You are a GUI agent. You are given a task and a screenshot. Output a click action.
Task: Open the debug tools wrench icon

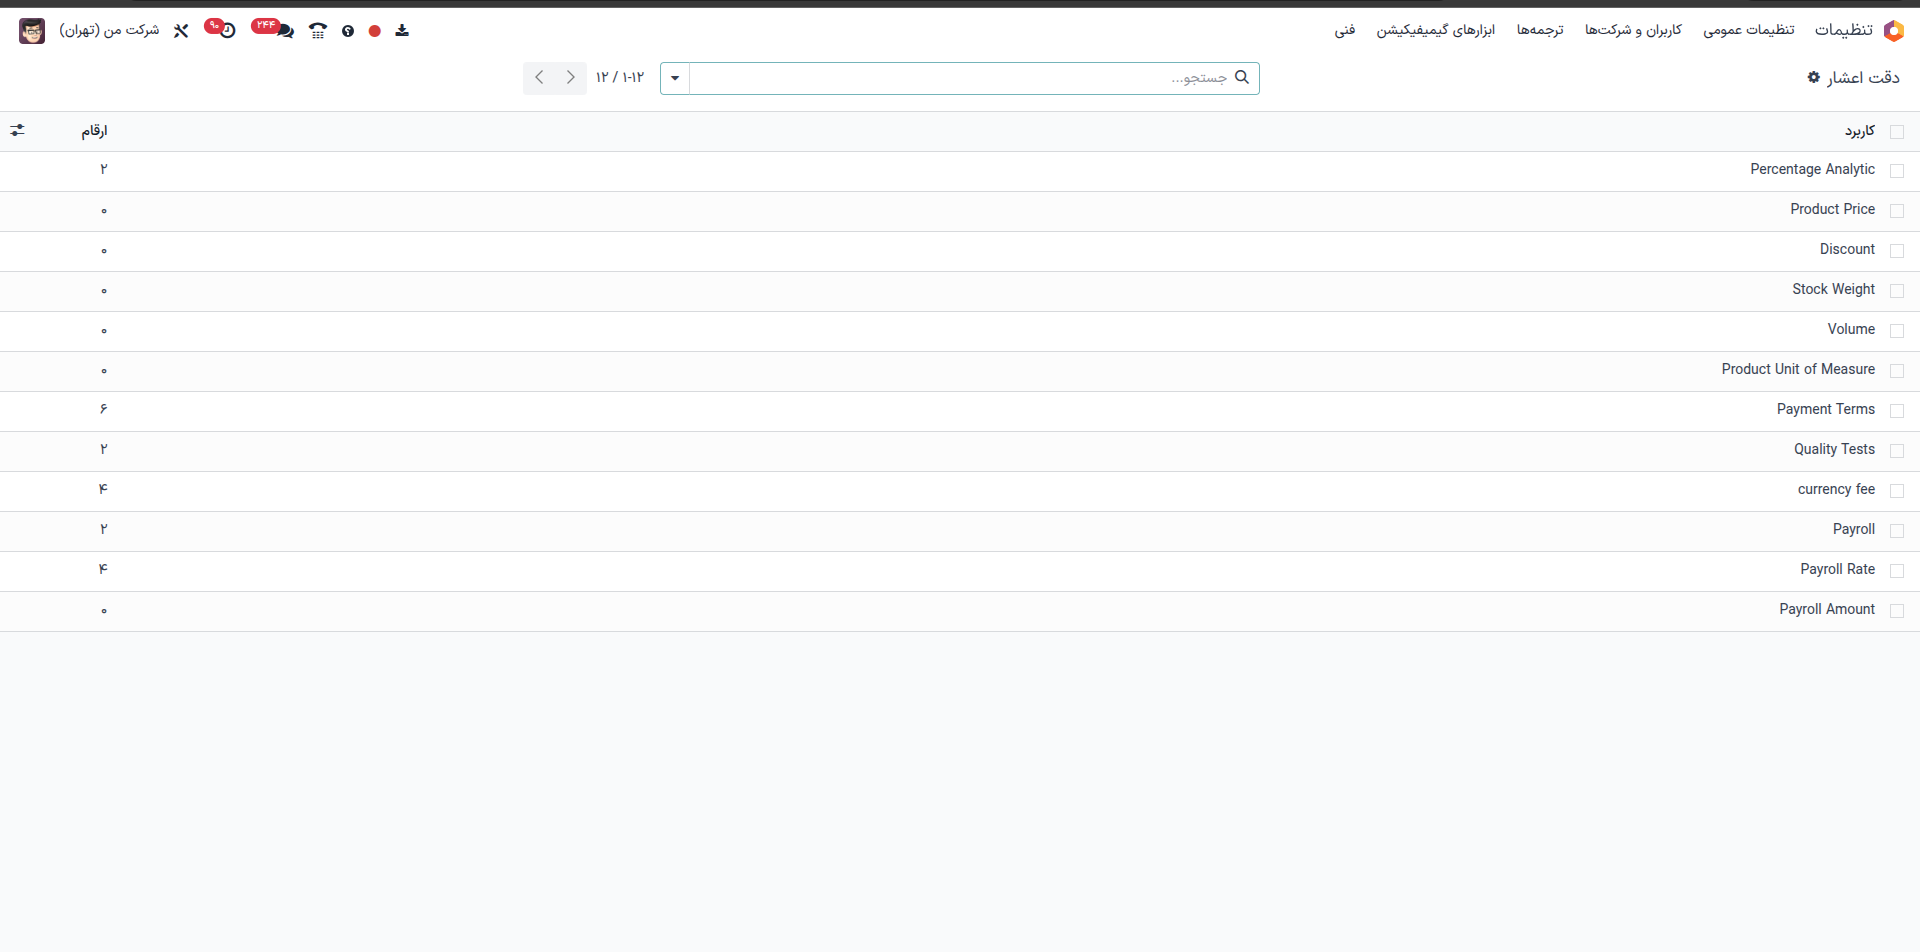point(181,31)
